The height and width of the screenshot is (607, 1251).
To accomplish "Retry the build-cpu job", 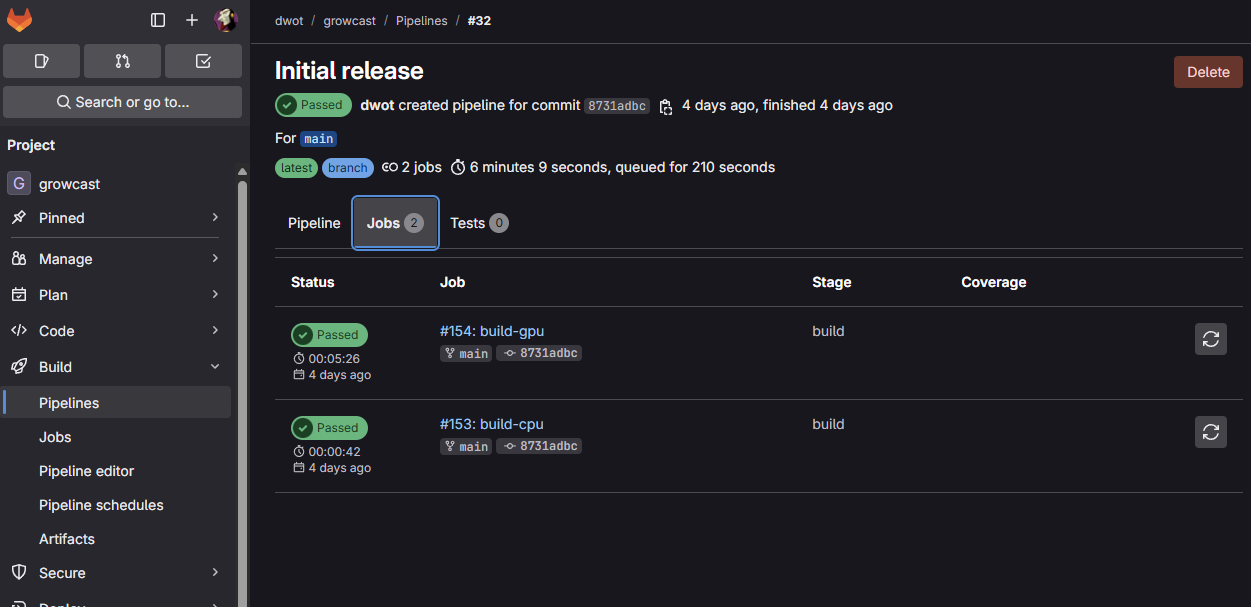I will point(1210,432).
